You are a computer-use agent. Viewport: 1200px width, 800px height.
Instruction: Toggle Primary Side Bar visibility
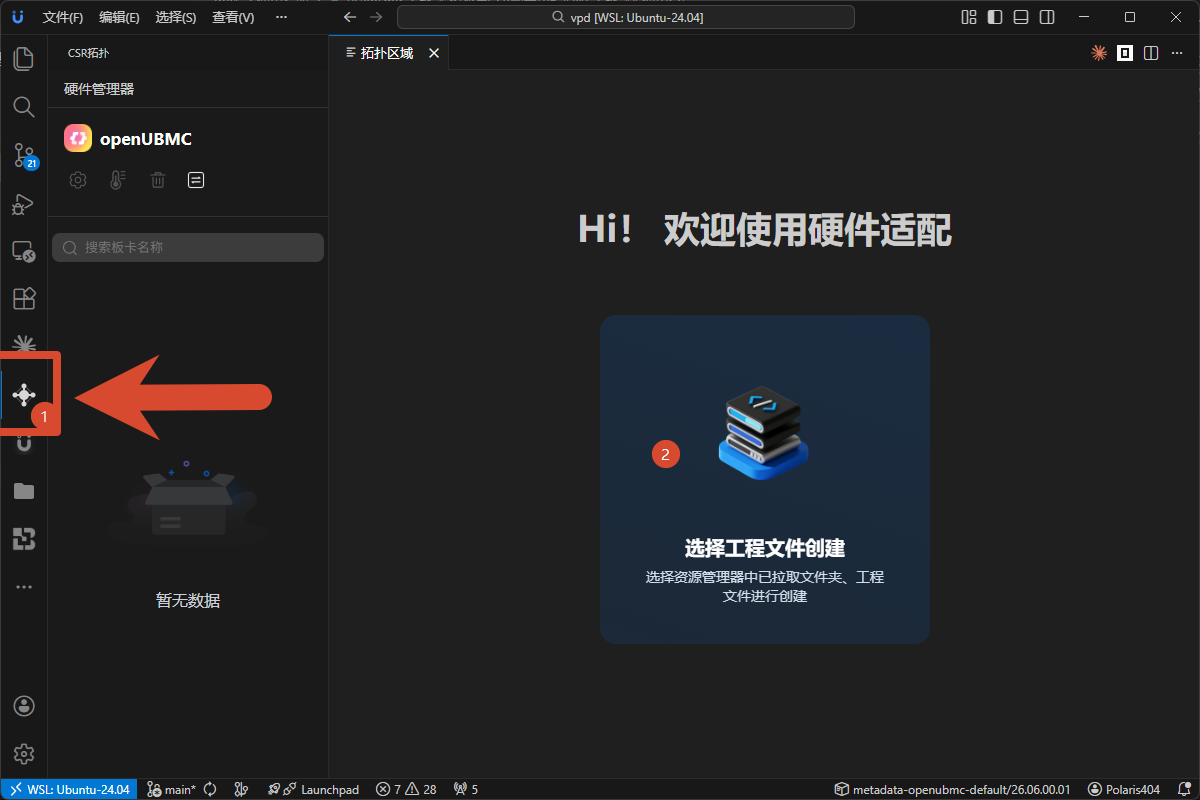pyautogui.click(x=995, y=17)
